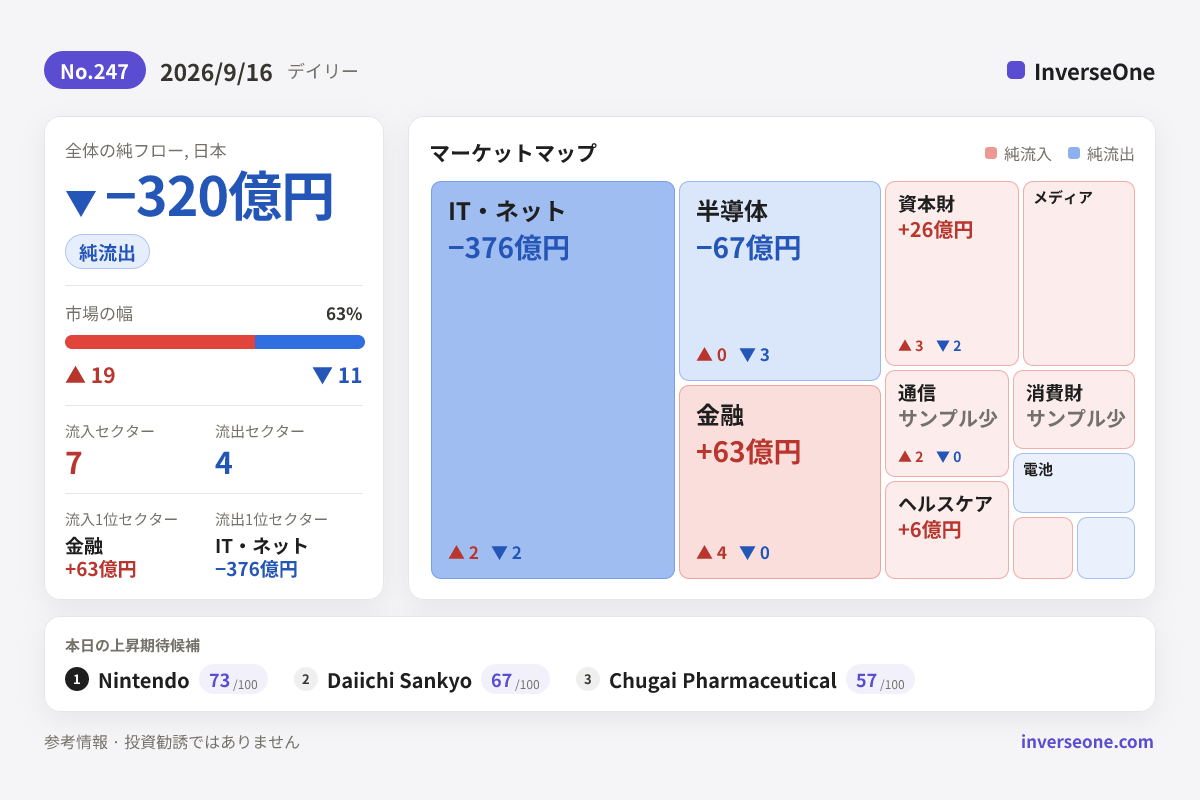Click the rank 1 badge beside Nintendo
1200x800 pixels.
click(x=77, y=680)
